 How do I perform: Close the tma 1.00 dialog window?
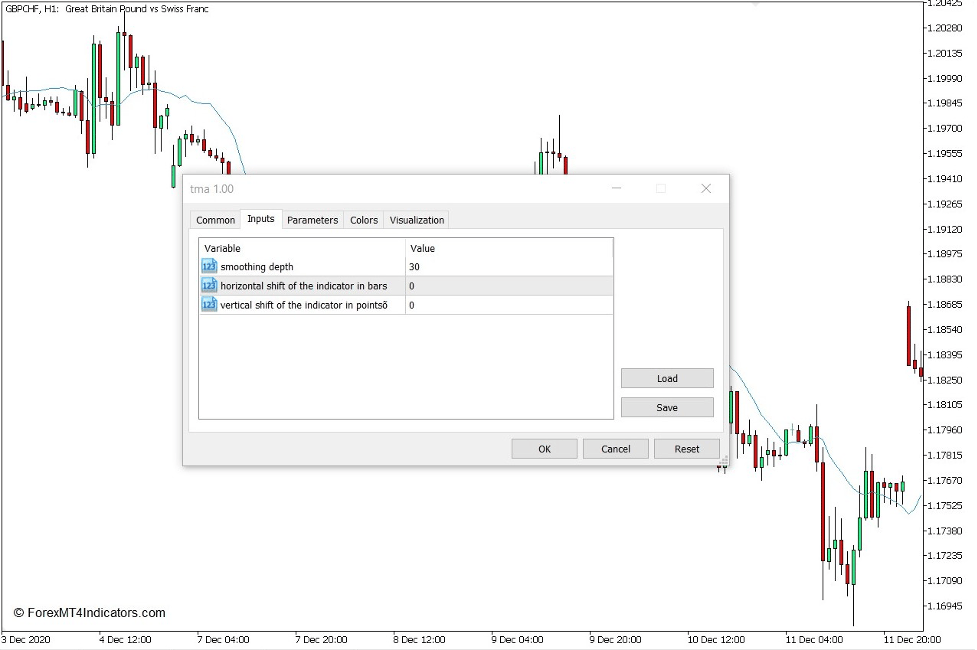pos(706,189)
